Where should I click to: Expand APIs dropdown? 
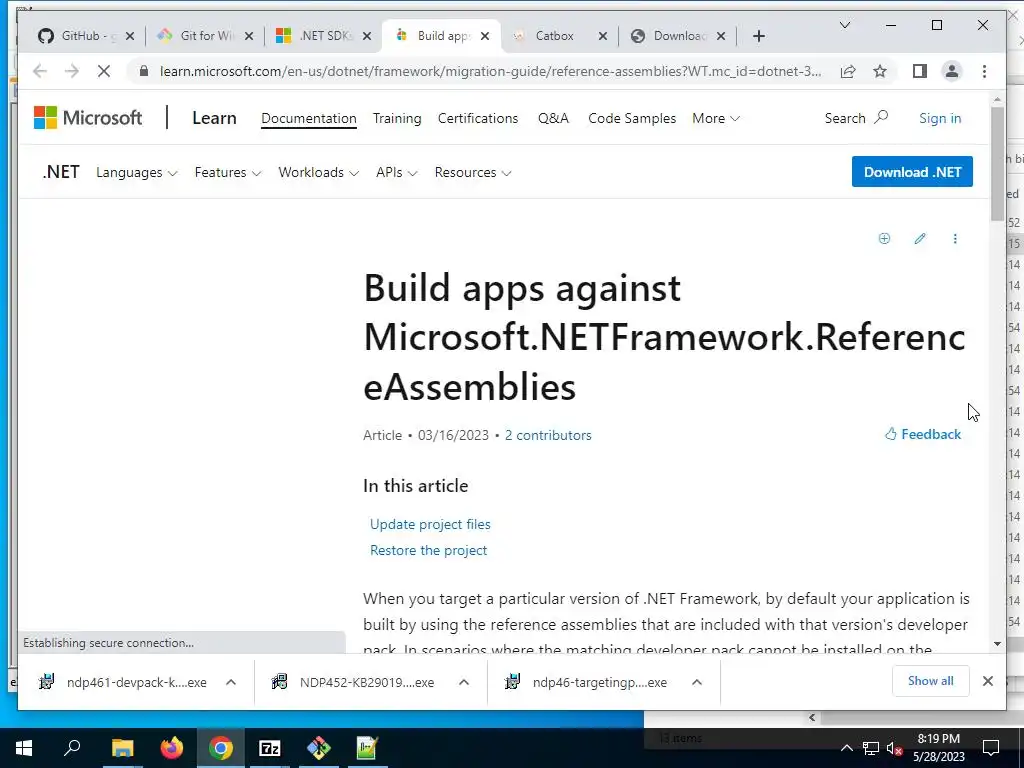396,172
